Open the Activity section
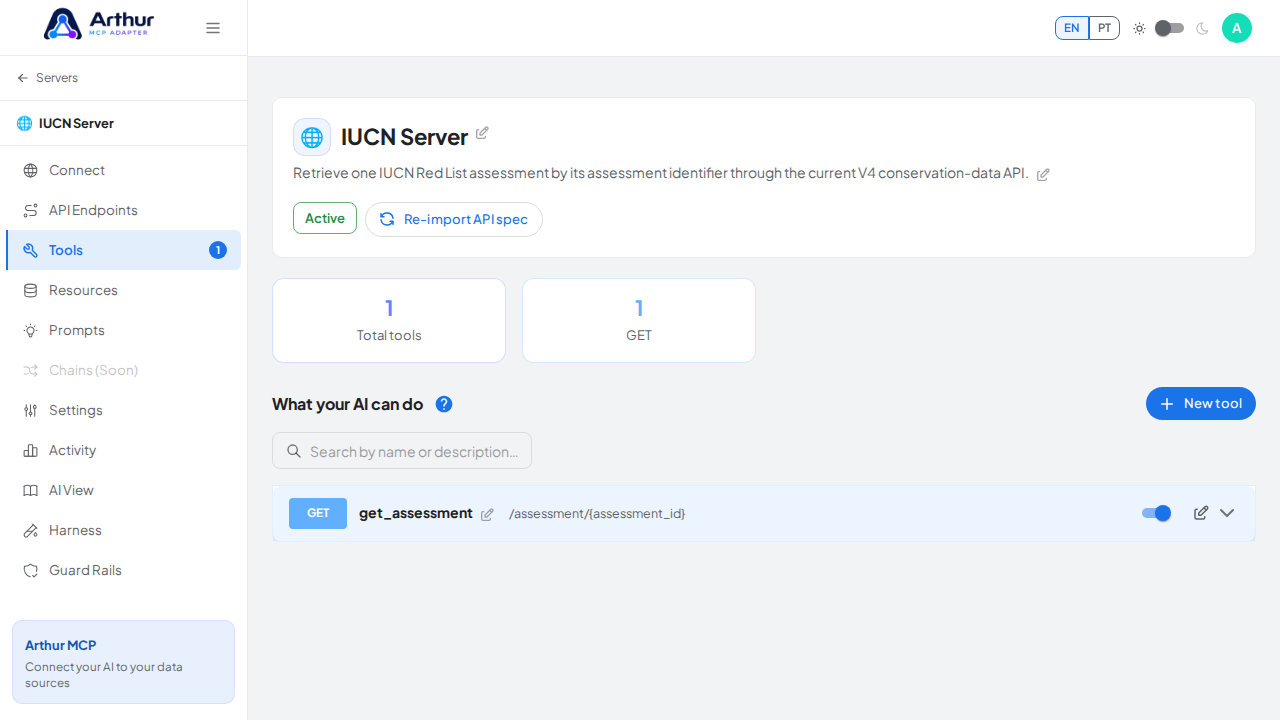1280x720 pixels. tap(123, 450)
